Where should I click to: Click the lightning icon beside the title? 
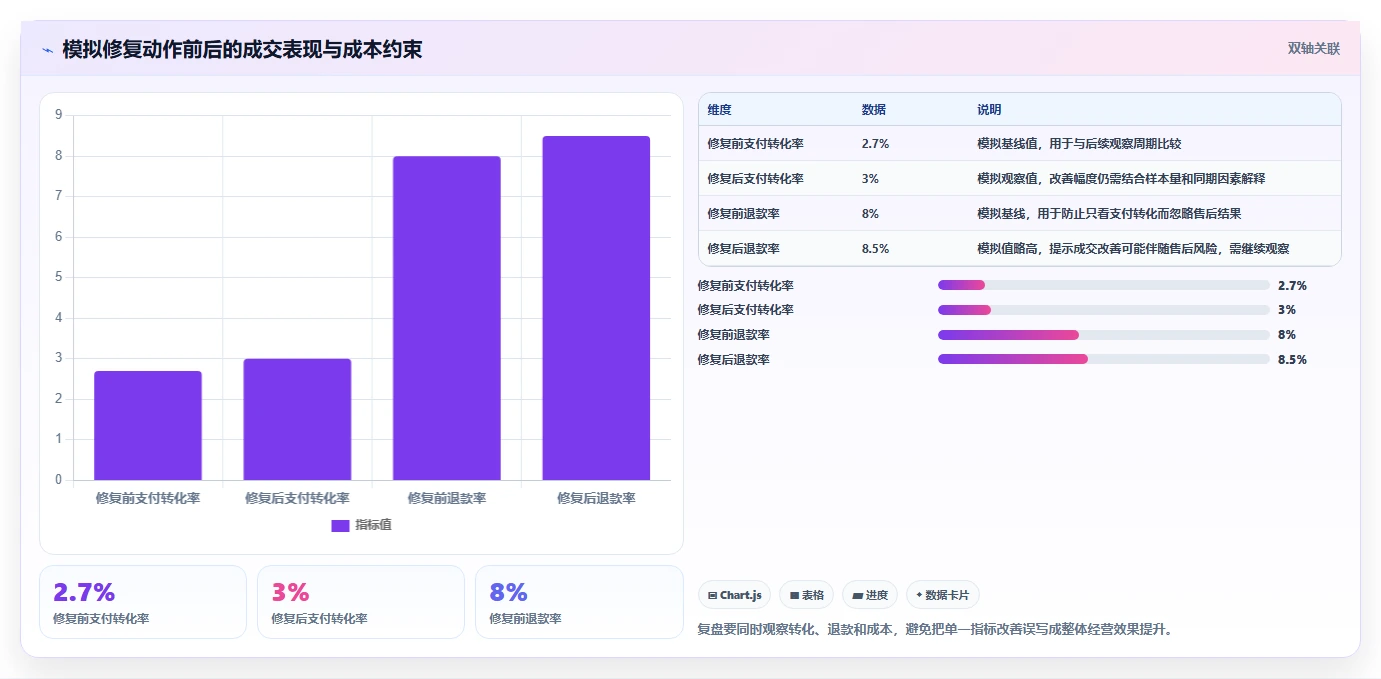click(48, 50)
